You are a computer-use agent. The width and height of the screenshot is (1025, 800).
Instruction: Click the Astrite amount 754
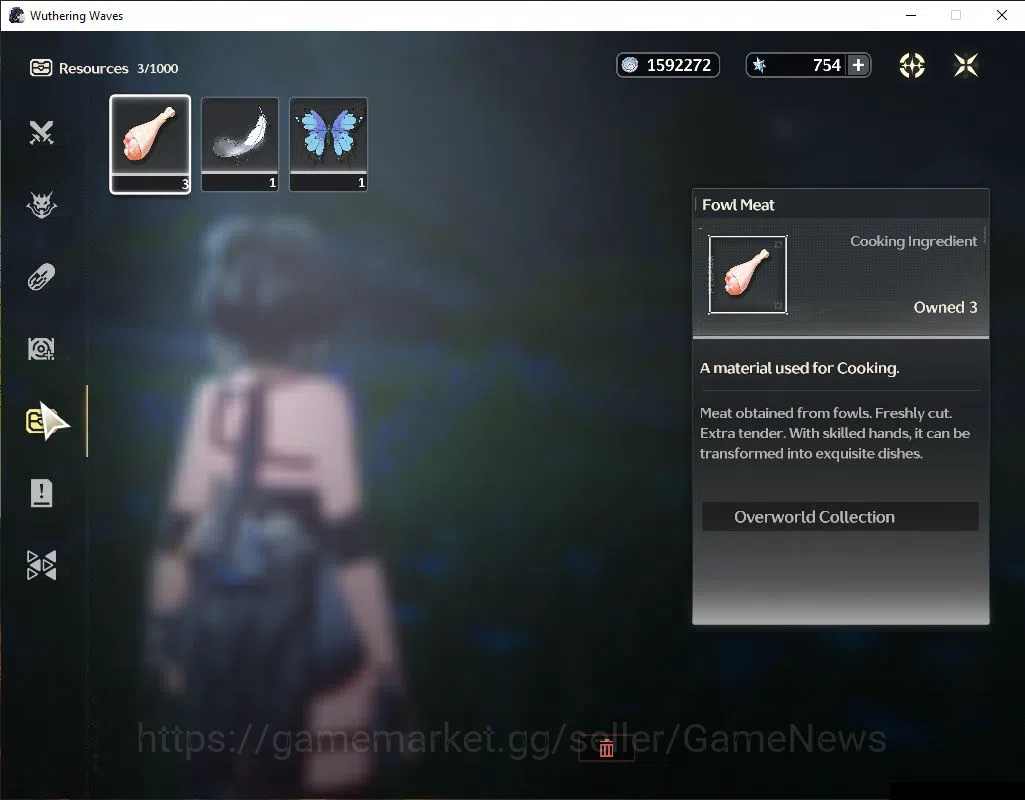(827, 65)
